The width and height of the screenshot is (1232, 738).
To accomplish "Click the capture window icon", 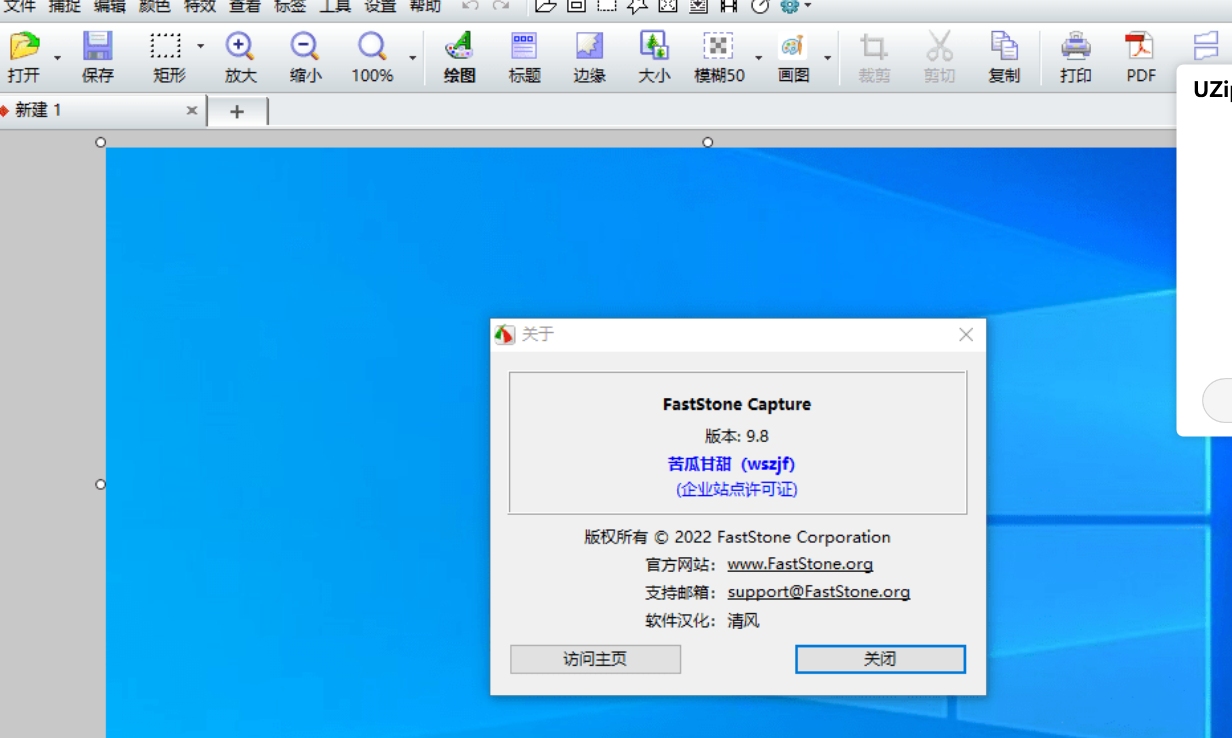I will coord(576,6).
